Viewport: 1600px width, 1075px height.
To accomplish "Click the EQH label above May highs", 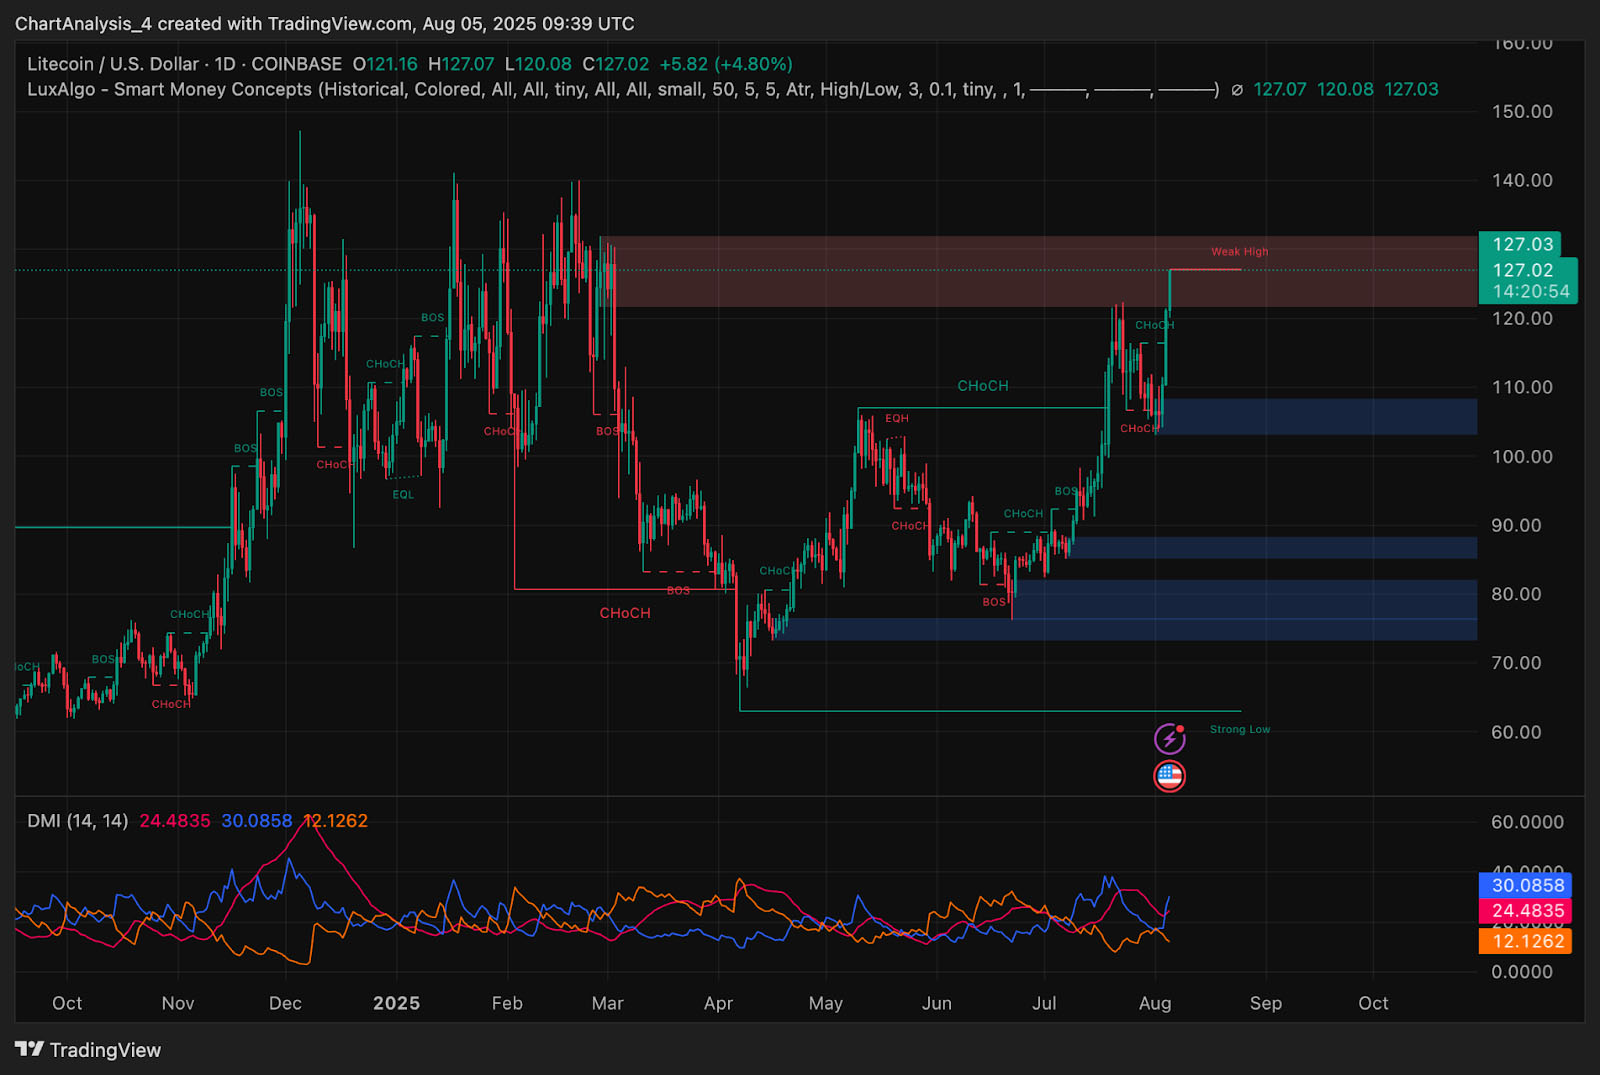I will [x=896, y=419].
